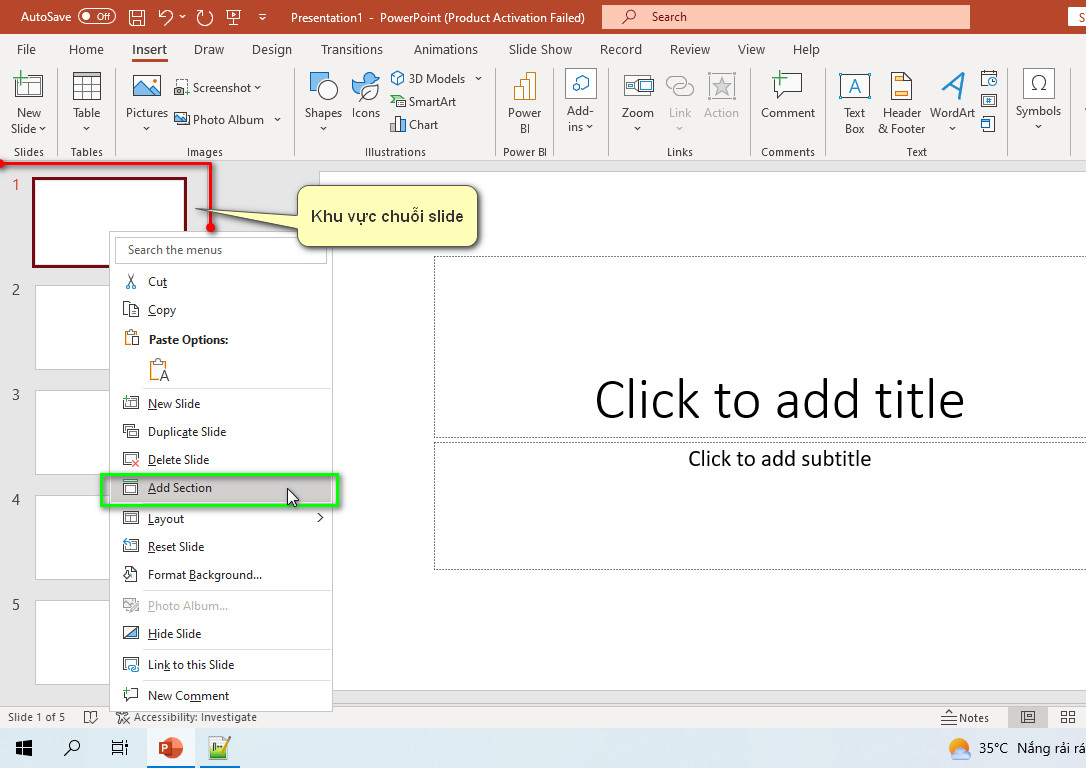Click the Date & Time icon
The height and width of the screenshot is (768, 1086).
(x=989, y=78)
